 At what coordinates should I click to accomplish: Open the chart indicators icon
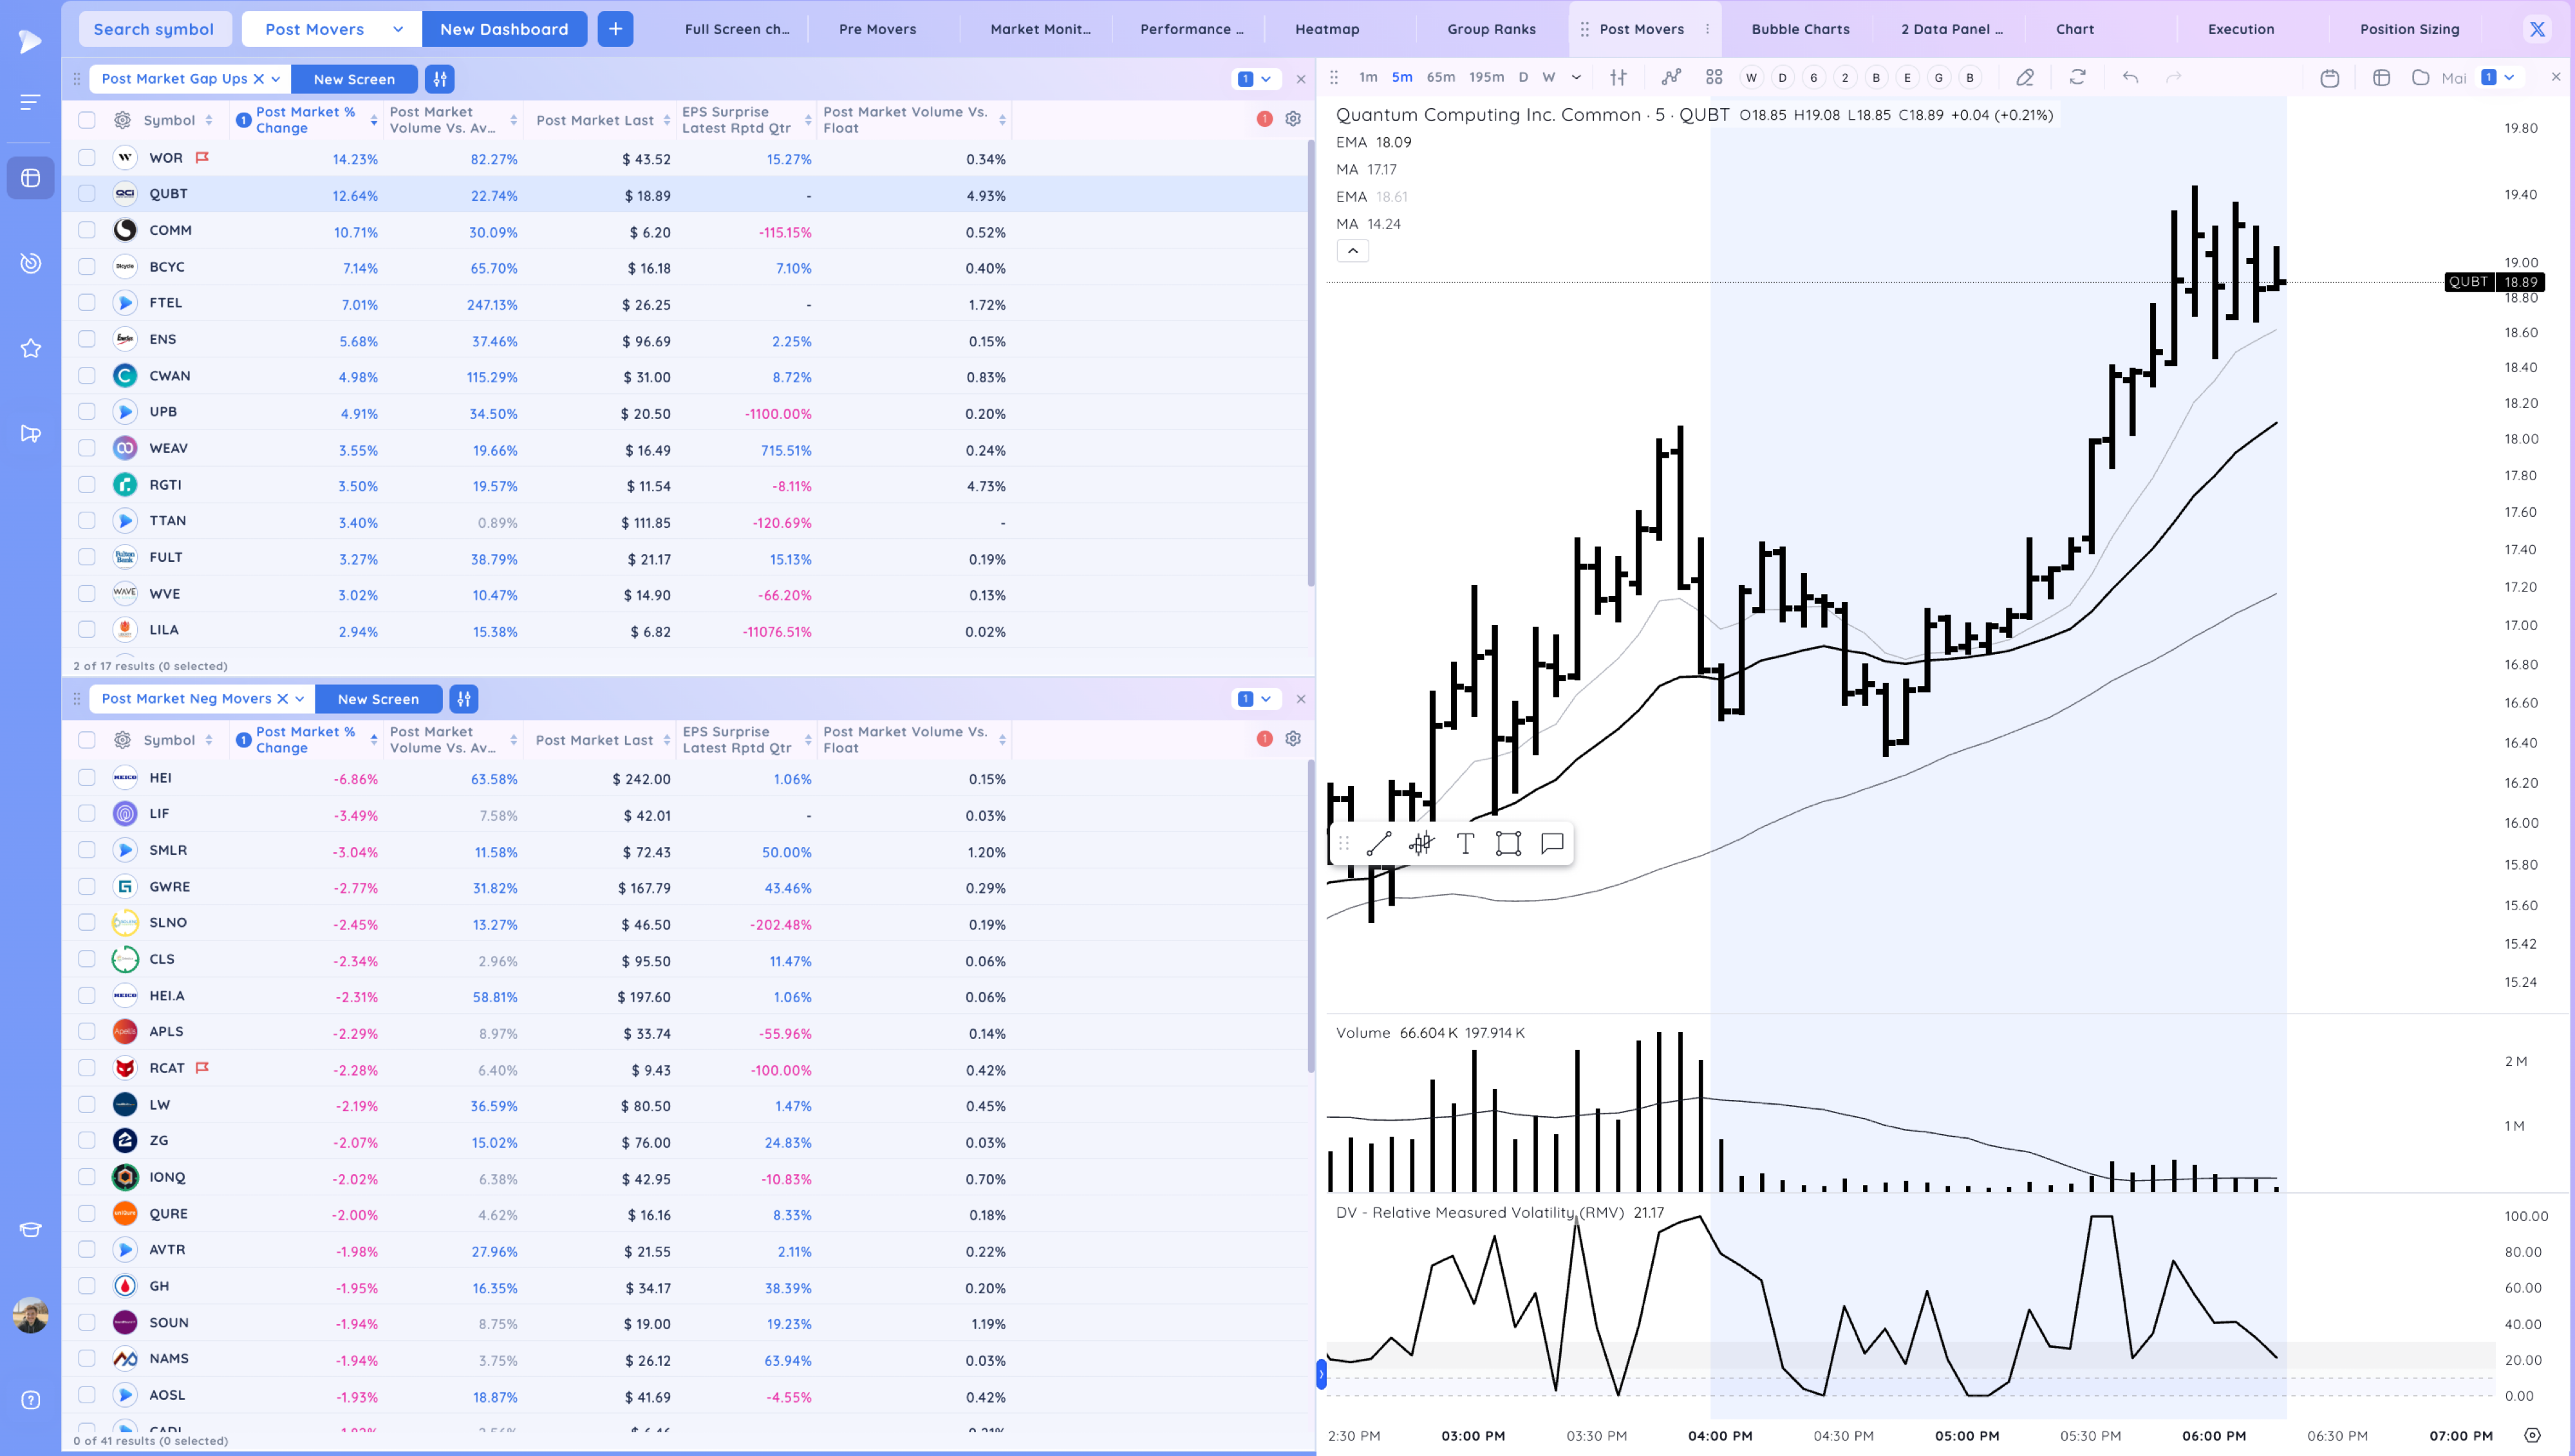[x=1671, y=77]
